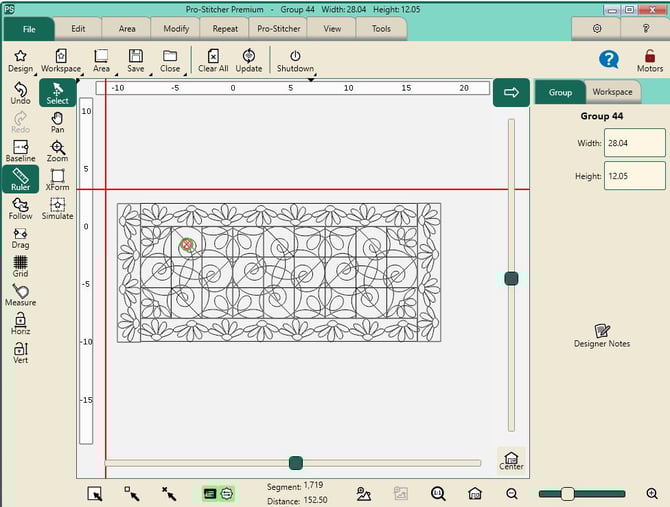Image resolution: width=670 pixels, height=507 pixels.
Task: Toggle the Grid display
Action: click(x=21, y=267)
